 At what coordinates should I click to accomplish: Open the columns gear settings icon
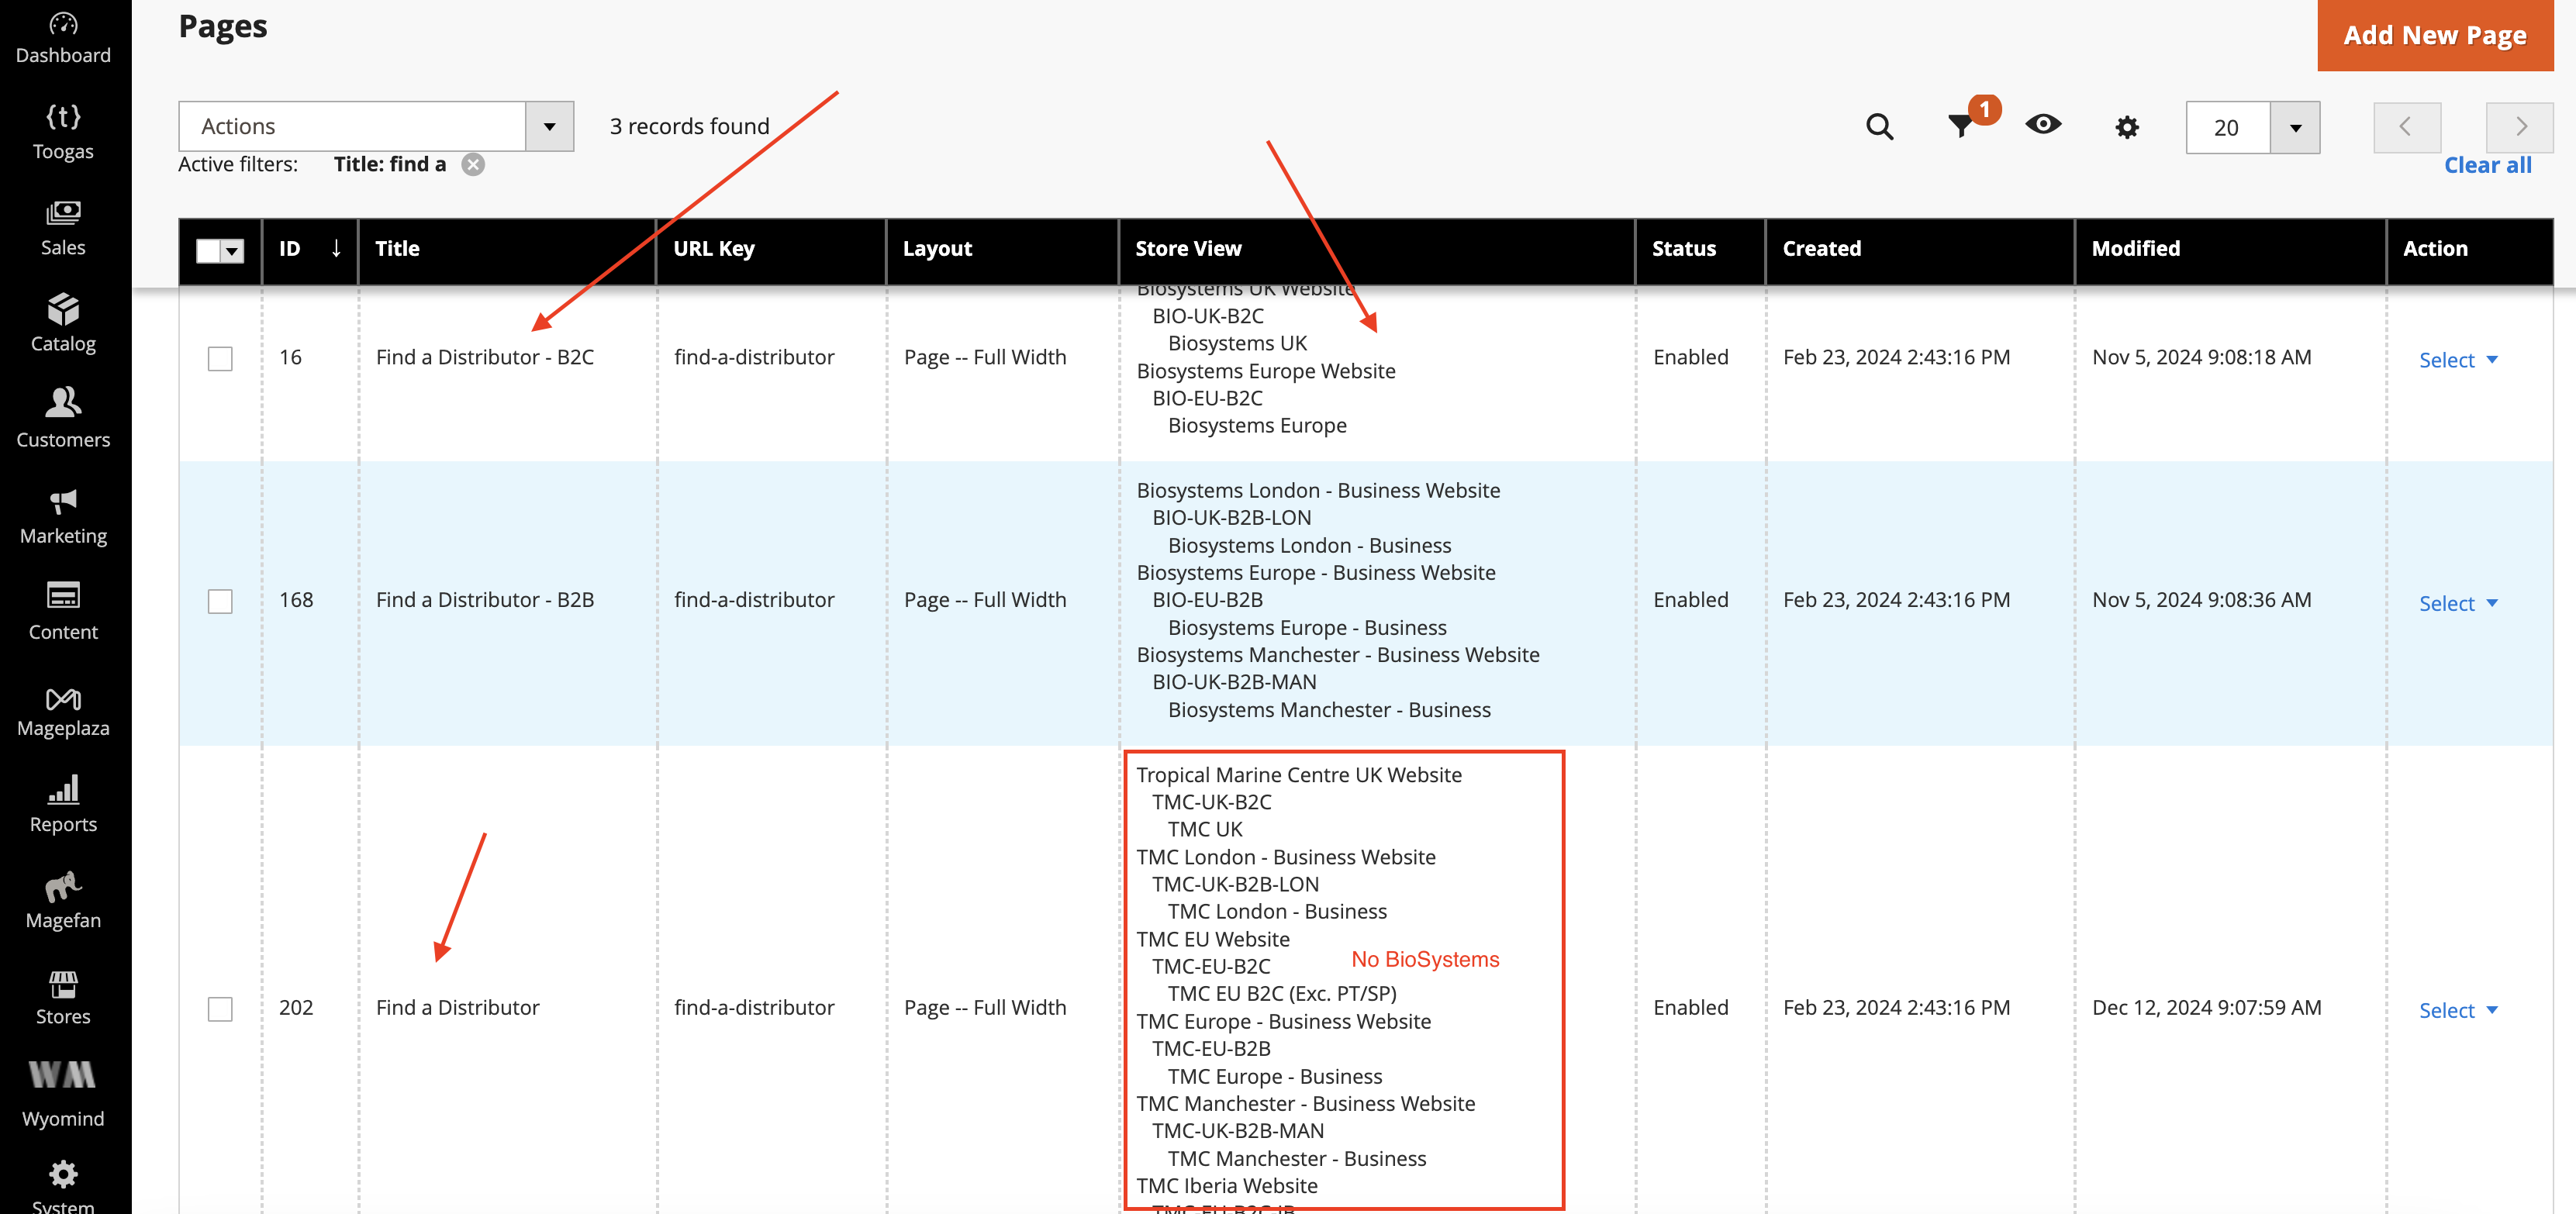[2127, 127]
